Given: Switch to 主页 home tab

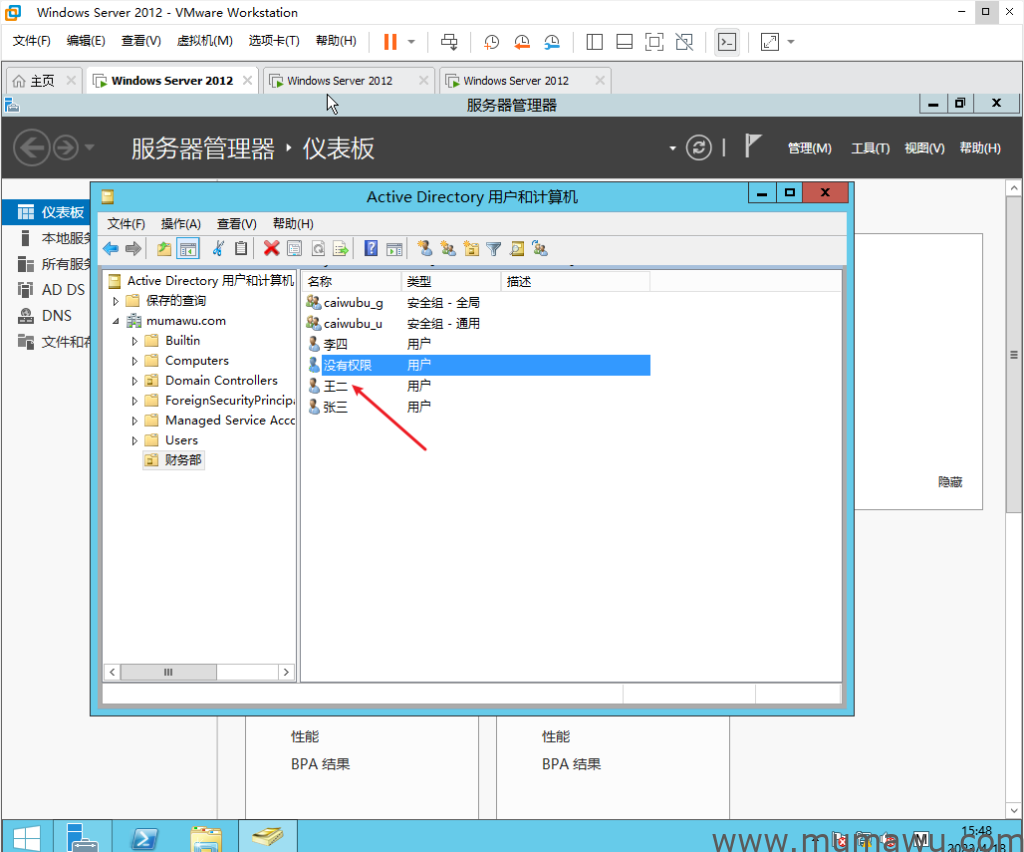Looking at the screenshot, I should (44, 80).
